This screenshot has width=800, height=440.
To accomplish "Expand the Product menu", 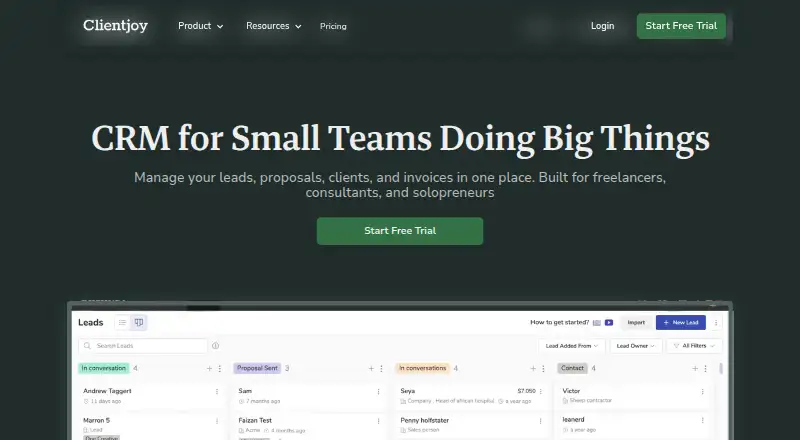I will point(201,26).
